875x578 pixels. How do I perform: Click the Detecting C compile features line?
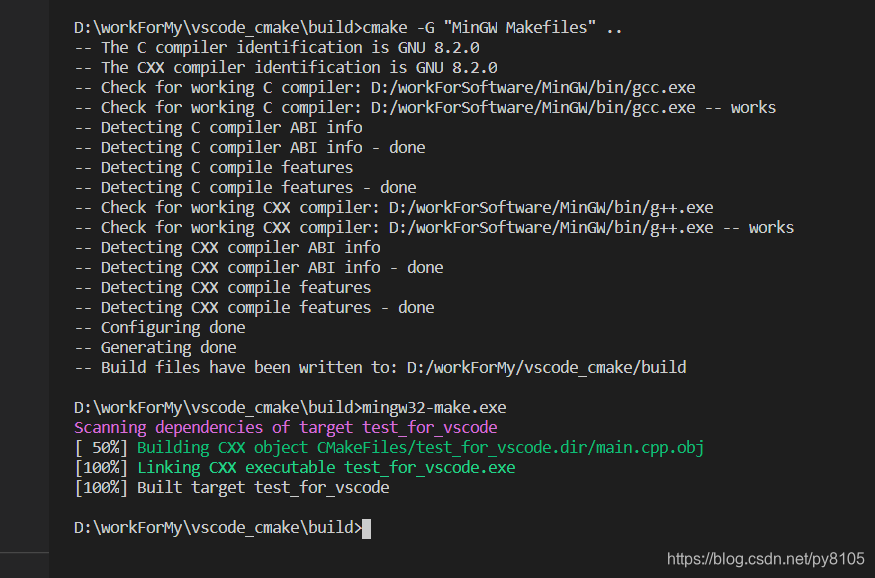pyautogui.click(x=214, y=167)
